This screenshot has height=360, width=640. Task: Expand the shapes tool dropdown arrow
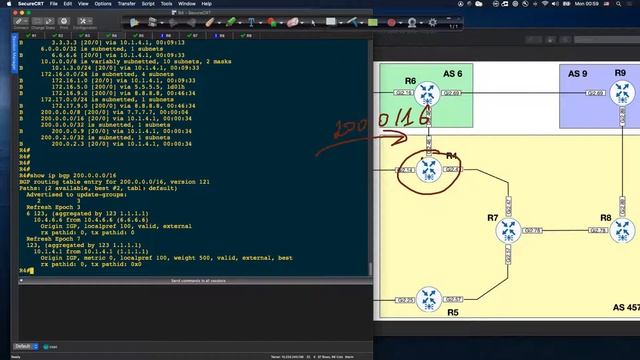(281, 23)
